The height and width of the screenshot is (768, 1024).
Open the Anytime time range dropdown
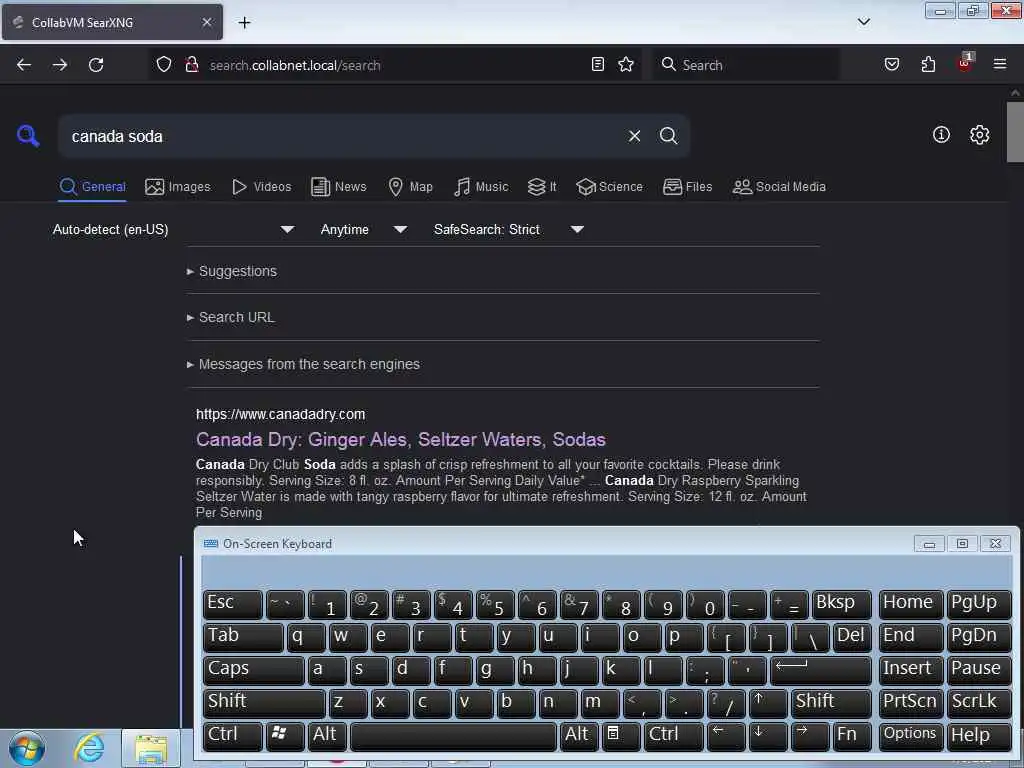[x=364, y=229]
